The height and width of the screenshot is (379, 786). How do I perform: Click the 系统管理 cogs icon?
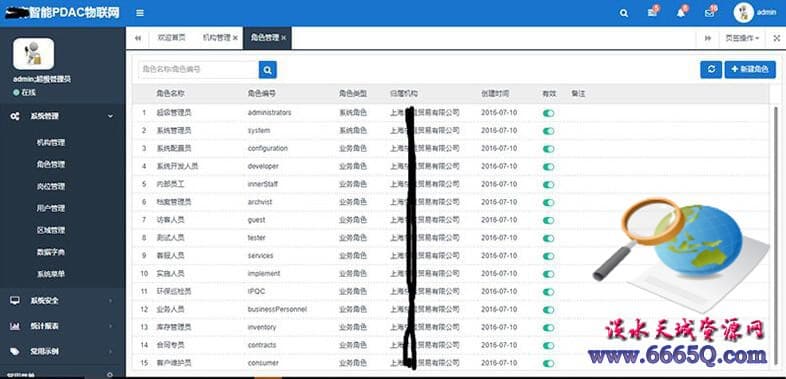pos(15,116)
